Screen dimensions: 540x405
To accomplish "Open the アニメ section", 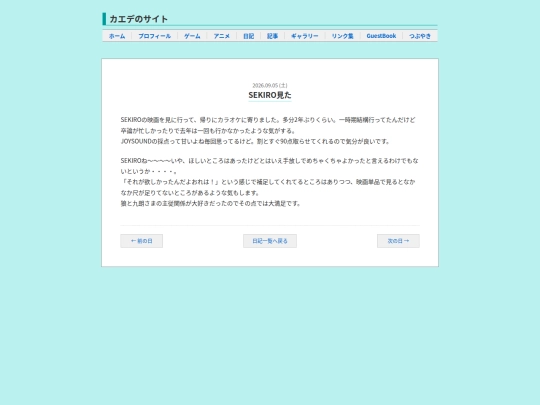I will (221, 36).
